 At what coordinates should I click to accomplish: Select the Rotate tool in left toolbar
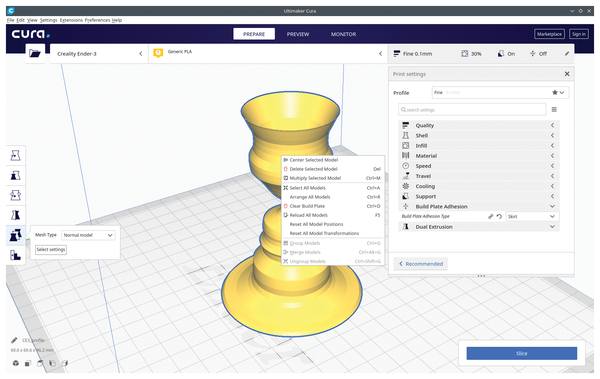pyautogui.click(x=15, y=195)
